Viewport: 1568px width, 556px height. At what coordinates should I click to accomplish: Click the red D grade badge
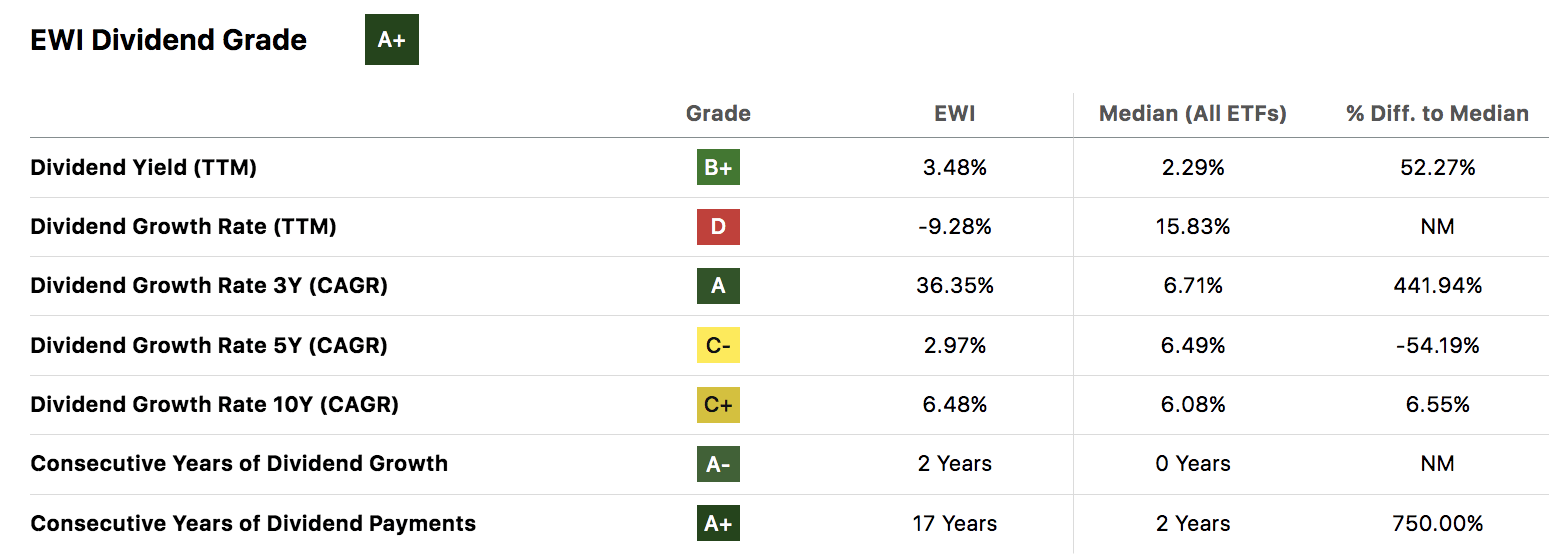coord(718,227)
